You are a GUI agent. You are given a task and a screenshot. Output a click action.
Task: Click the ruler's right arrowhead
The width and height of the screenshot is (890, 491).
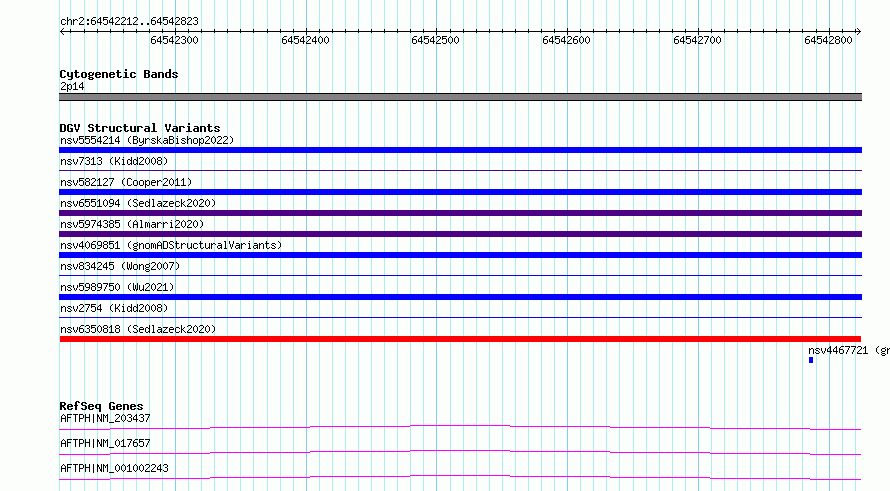click(859, 32)
